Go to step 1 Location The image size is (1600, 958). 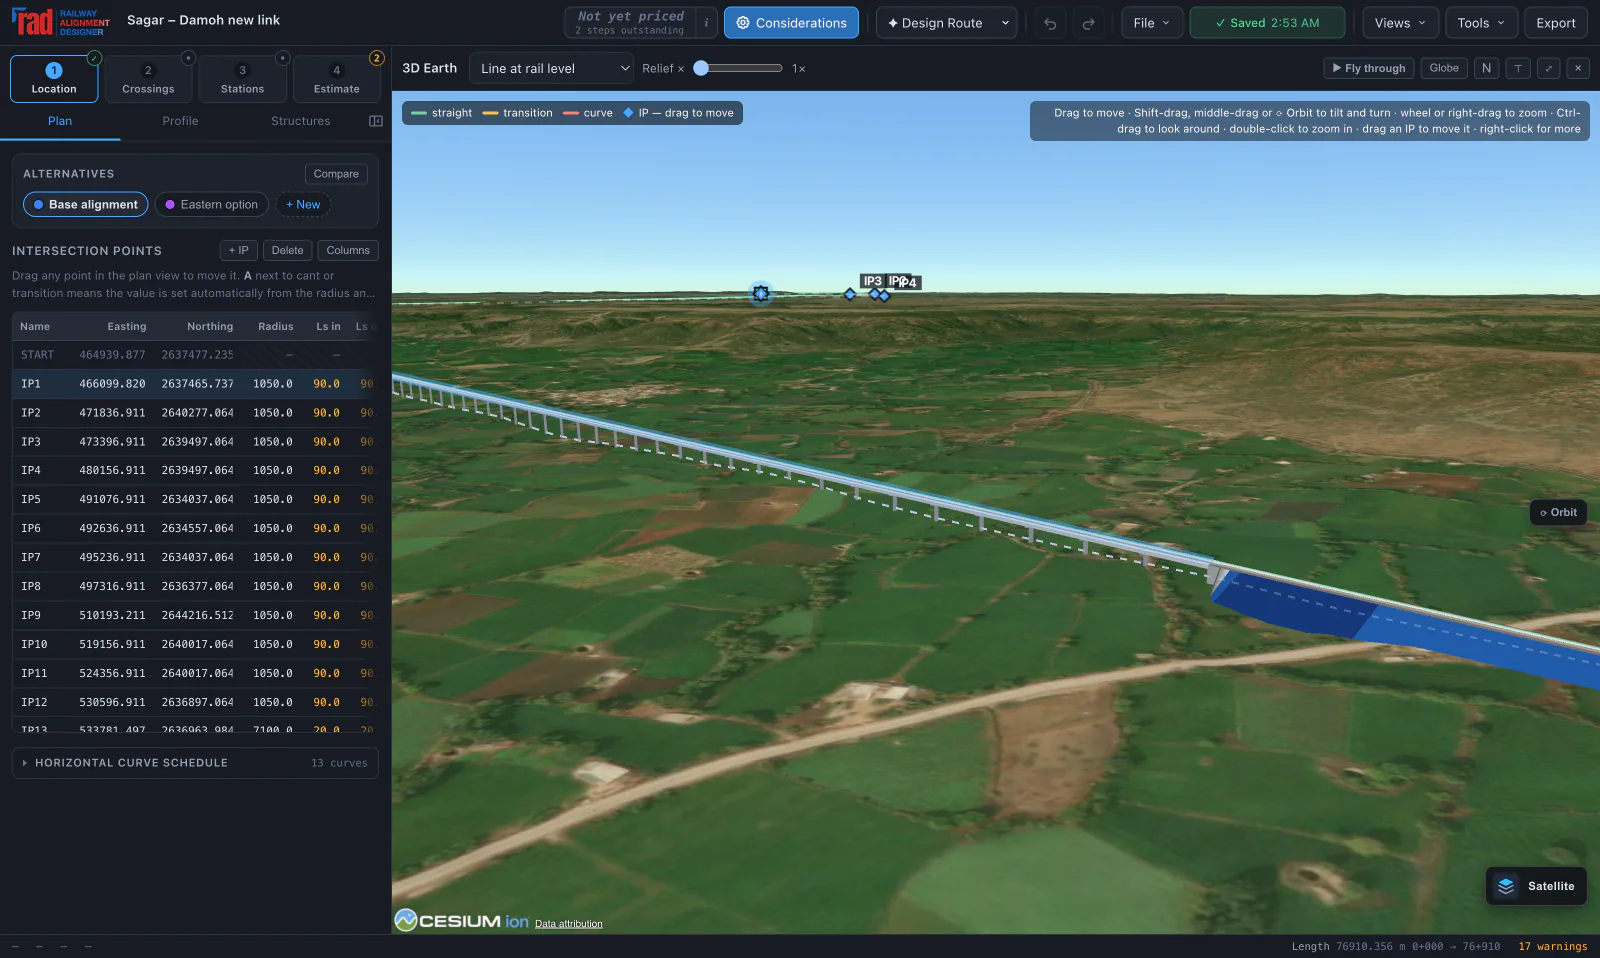click(54, 79)
